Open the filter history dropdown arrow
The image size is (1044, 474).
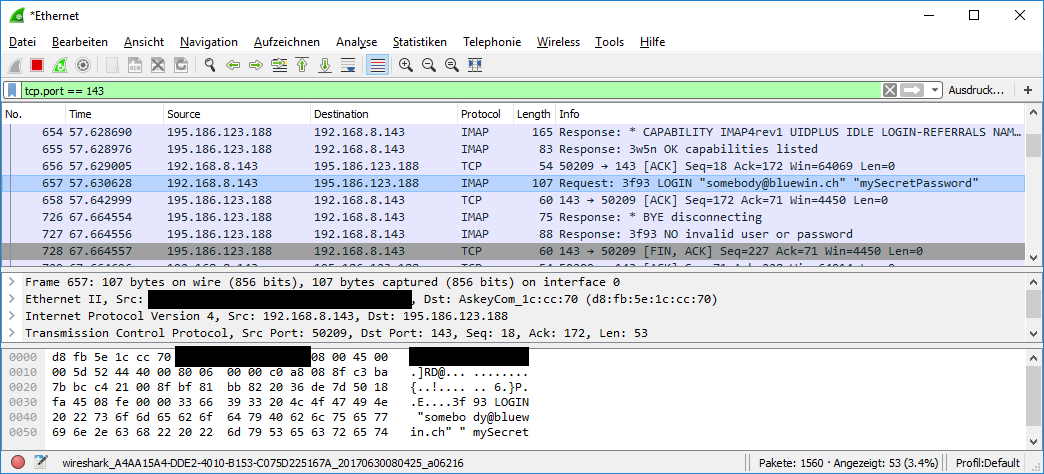(935, 90)
